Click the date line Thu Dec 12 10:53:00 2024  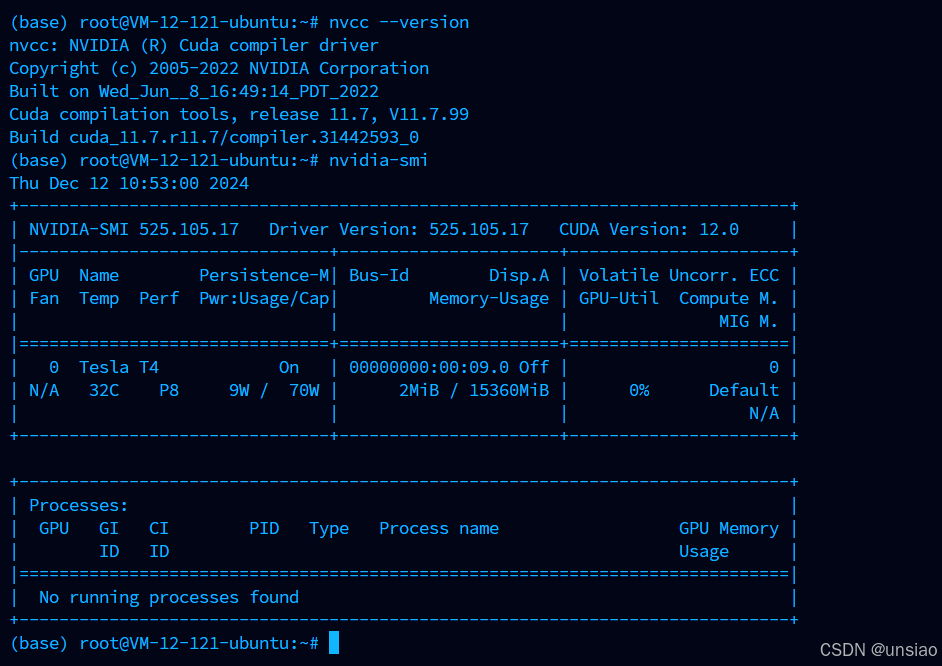129,183
